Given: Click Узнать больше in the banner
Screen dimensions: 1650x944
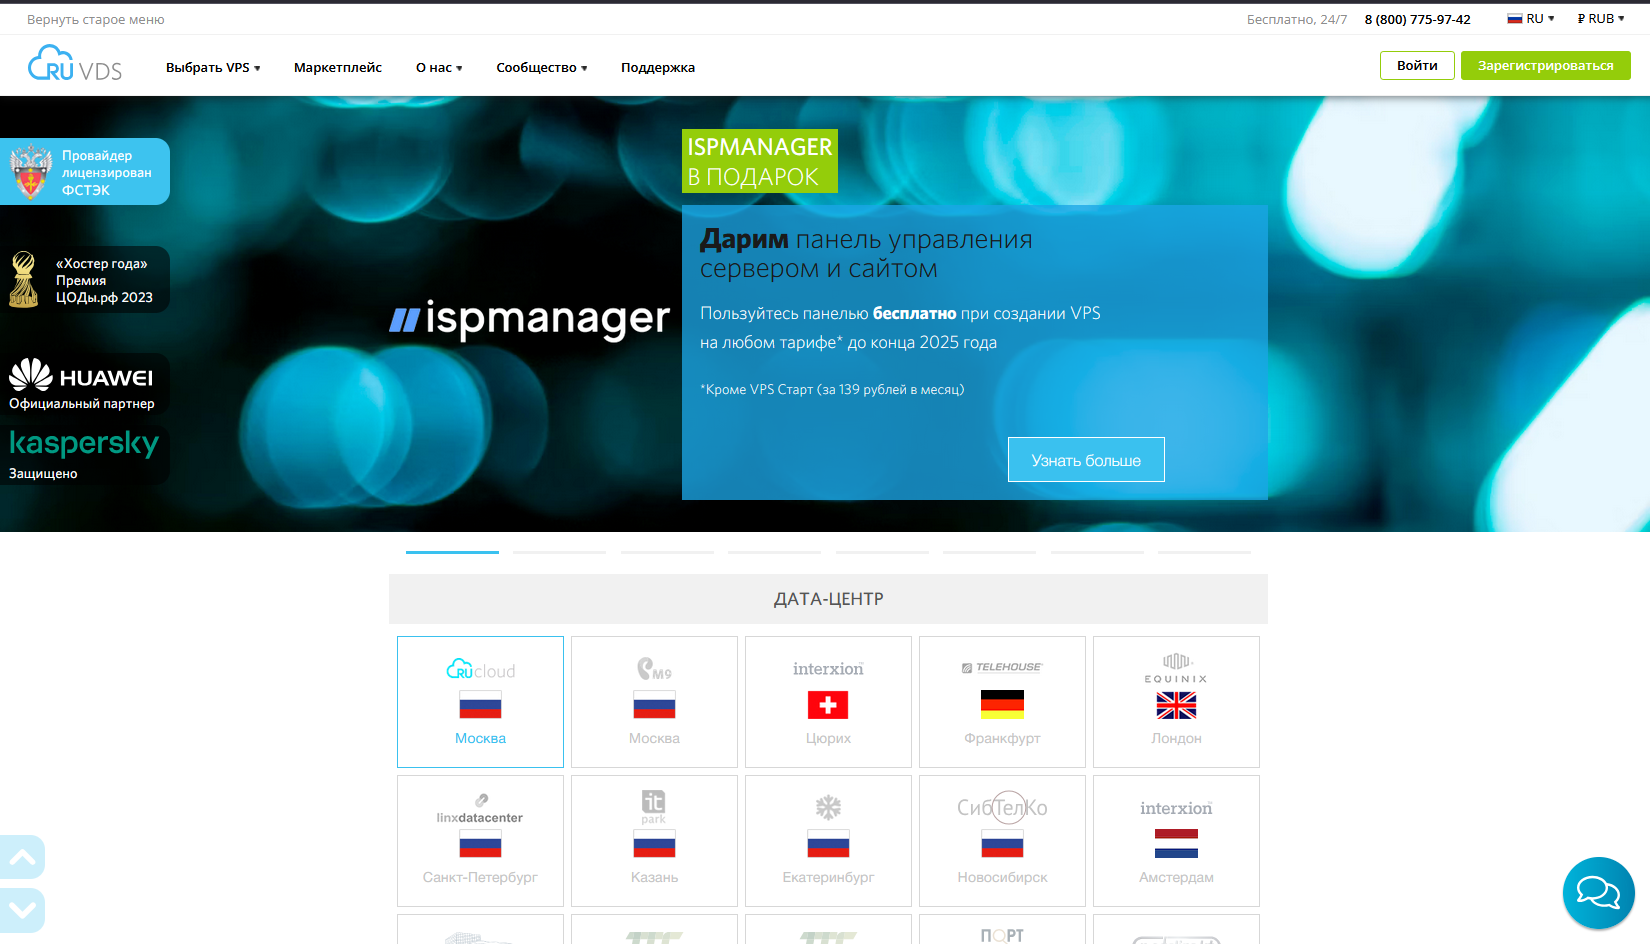Looking at the screenshot, I should point(1086,460).
